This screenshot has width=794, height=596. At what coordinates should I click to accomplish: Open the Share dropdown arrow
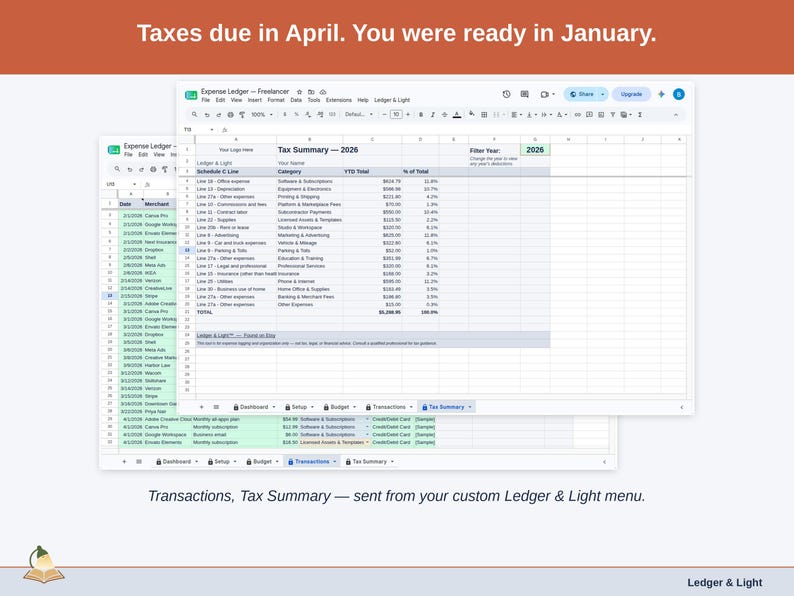tap(603, 94)
